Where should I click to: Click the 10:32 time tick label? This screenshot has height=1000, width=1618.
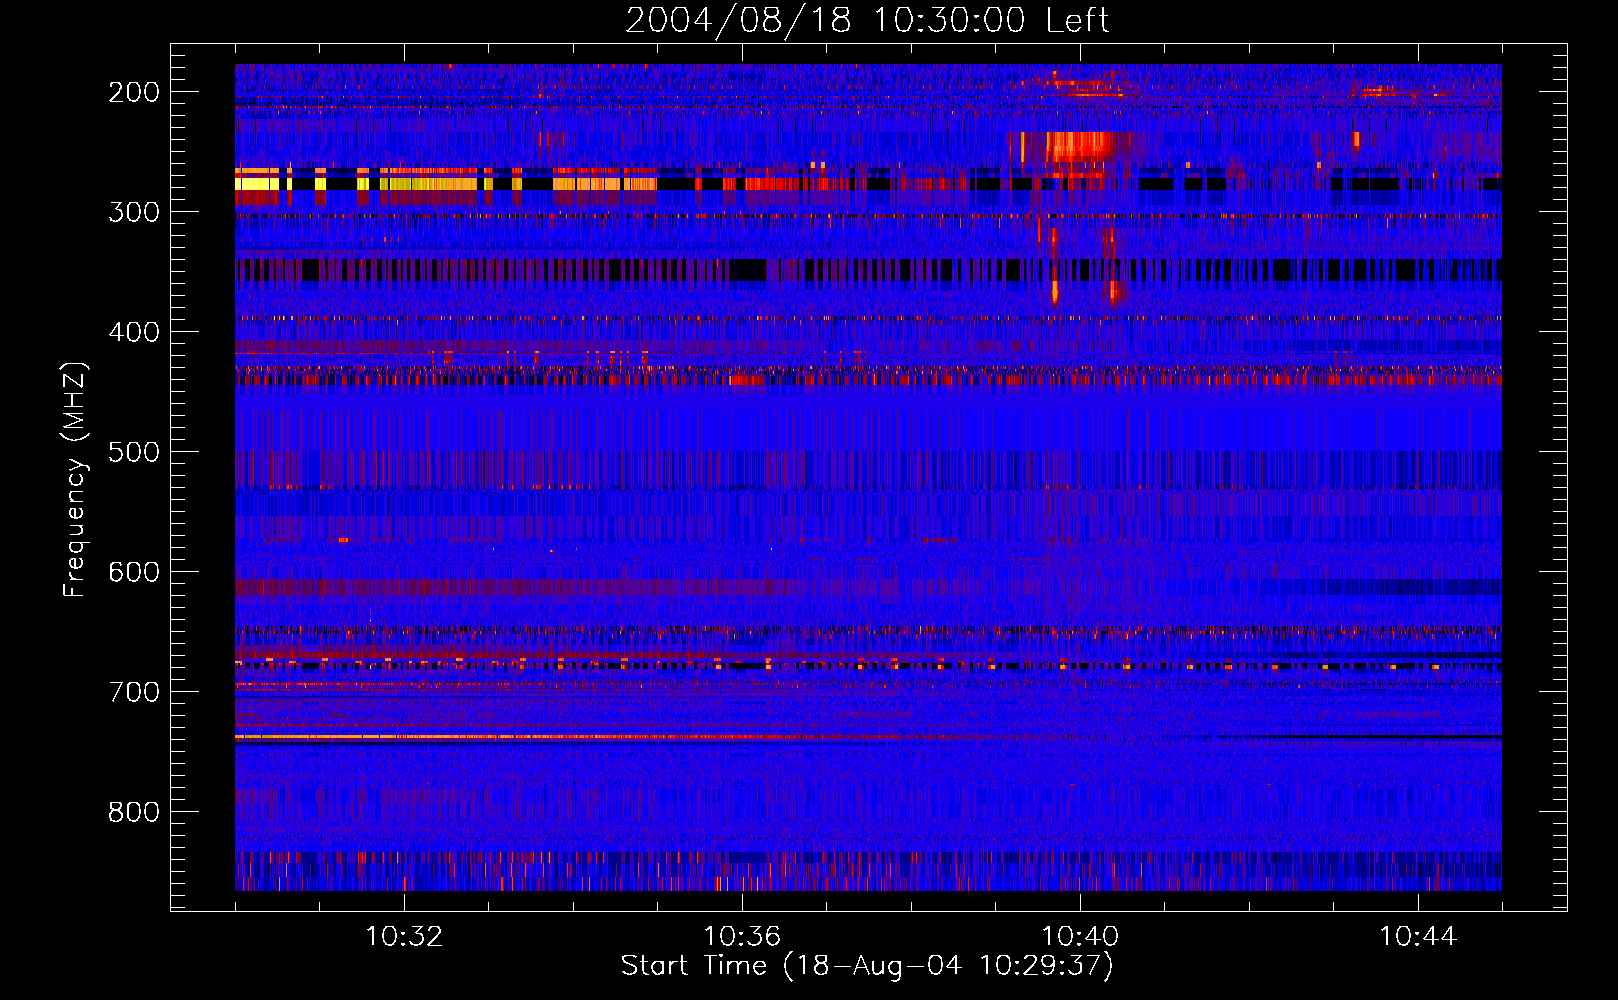pyautogui.click(x=404, y=937)
